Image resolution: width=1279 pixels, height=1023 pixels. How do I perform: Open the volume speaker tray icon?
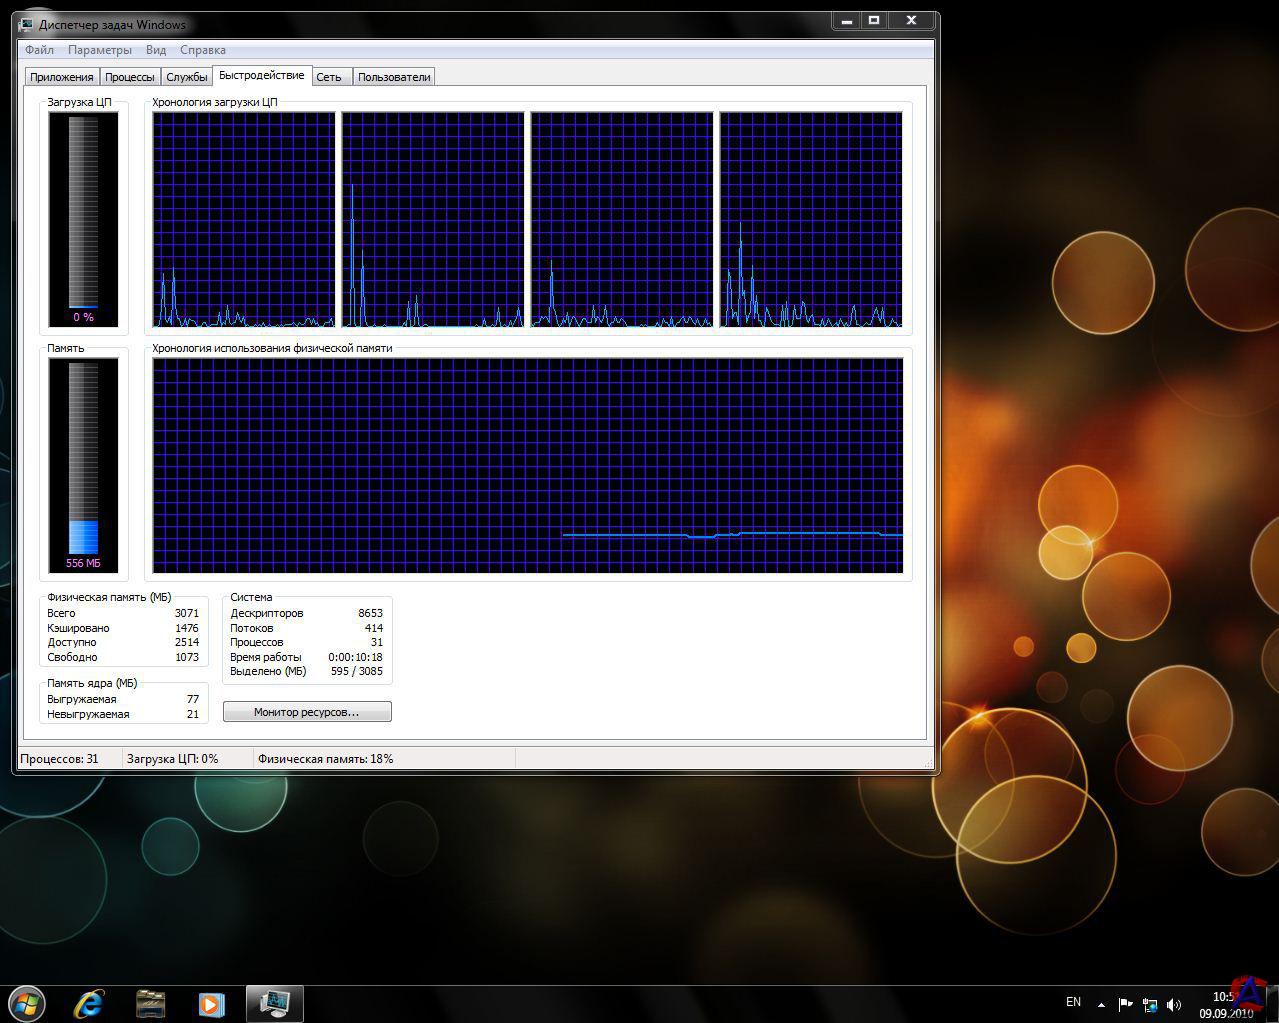pyautogui.click(x=1174, y=1005)
